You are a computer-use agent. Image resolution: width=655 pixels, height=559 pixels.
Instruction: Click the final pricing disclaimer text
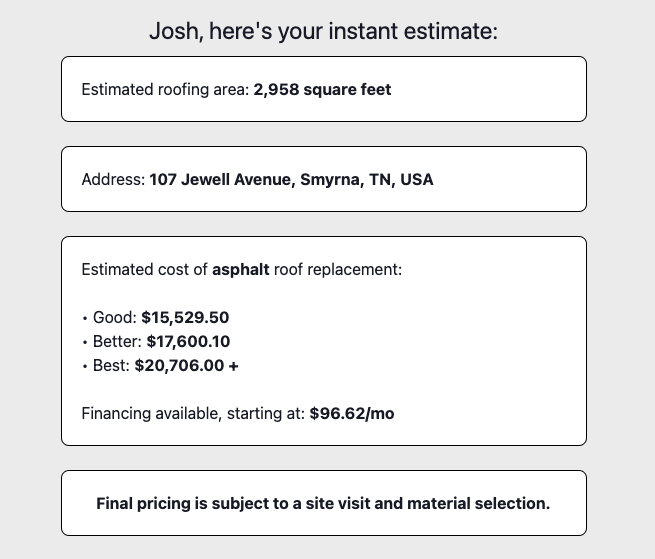pos(323,503)
